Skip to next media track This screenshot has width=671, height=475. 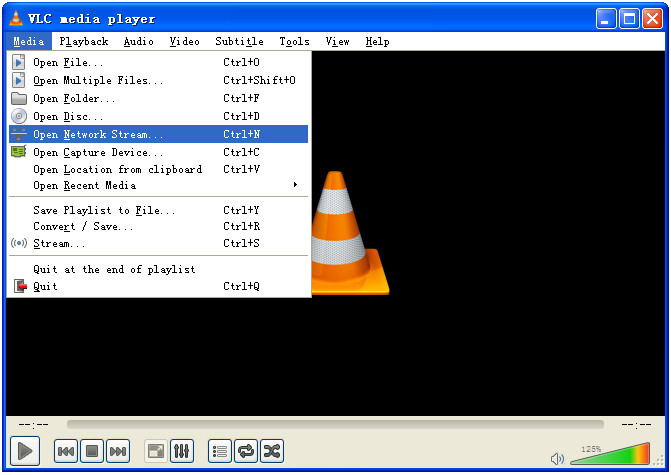tap(118, 451)
